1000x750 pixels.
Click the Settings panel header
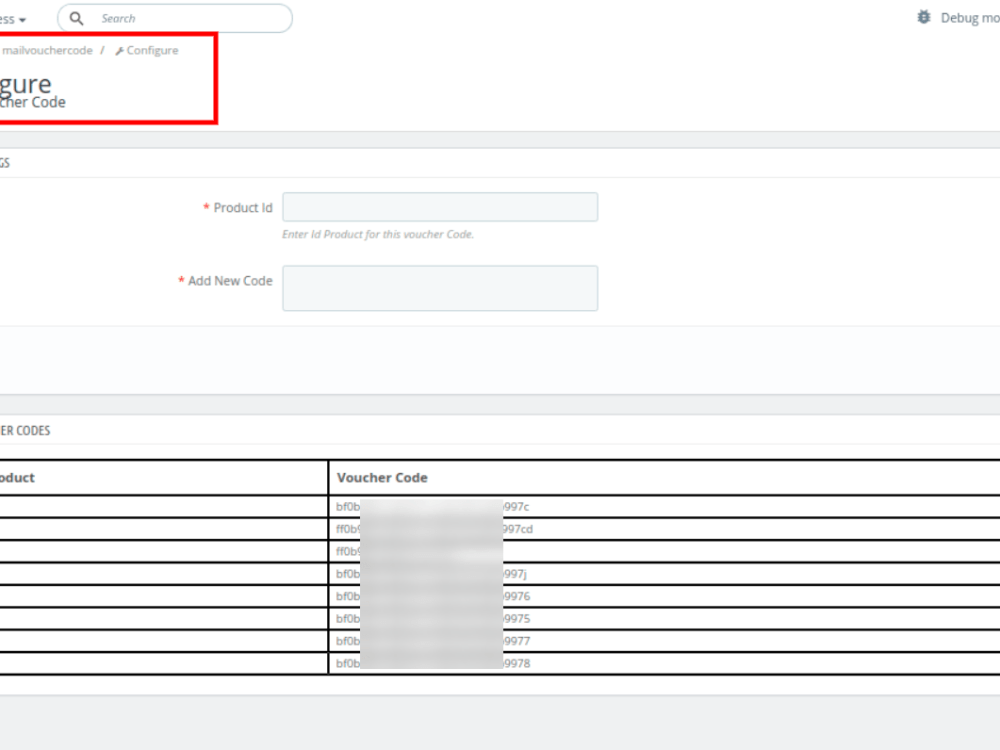click(5, 161)
